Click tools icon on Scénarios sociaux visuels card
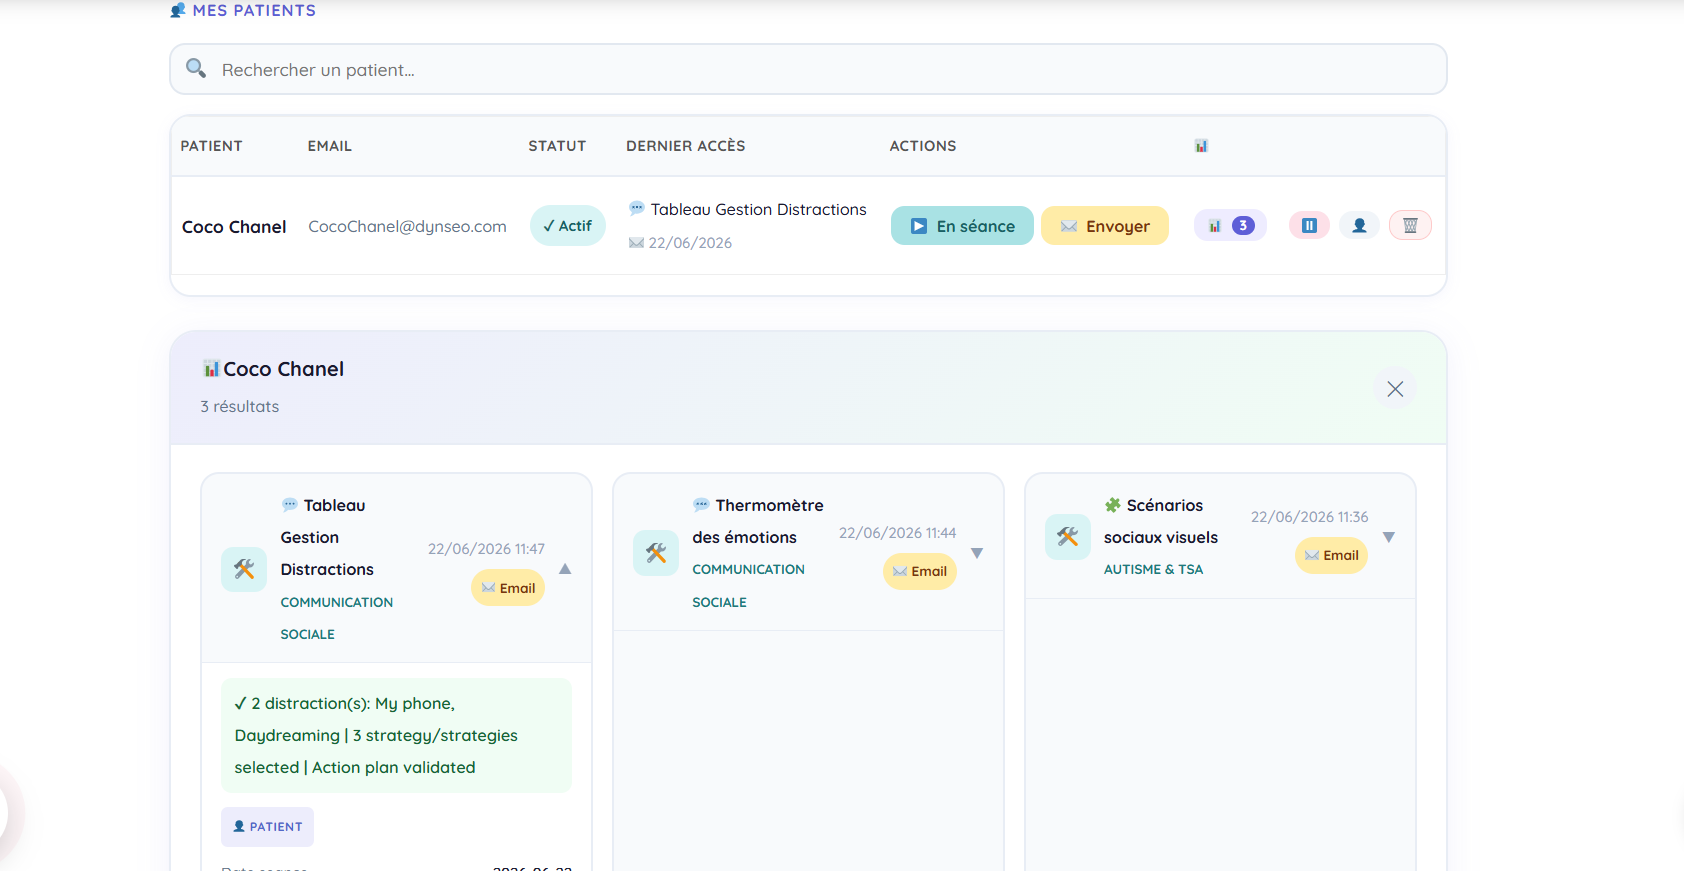The height and width of the screenshot is (871, 1684). point(1068,537)
